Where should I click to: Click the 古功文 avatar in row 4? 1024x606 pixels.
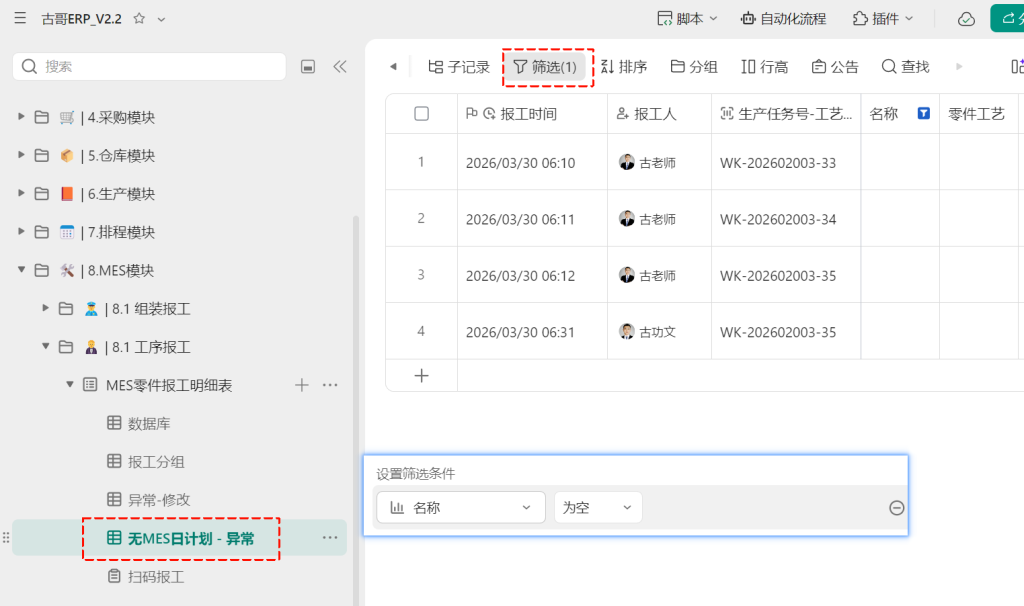pos(626,332)
